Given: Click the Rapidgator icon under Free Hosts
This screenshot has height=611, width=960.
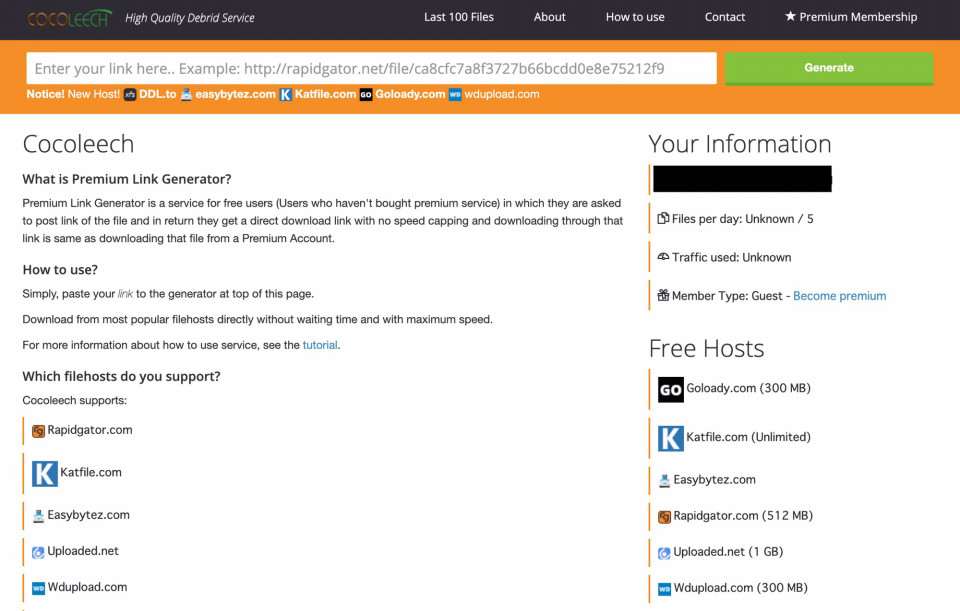Looking at the screenshot, I should (664, 517).
